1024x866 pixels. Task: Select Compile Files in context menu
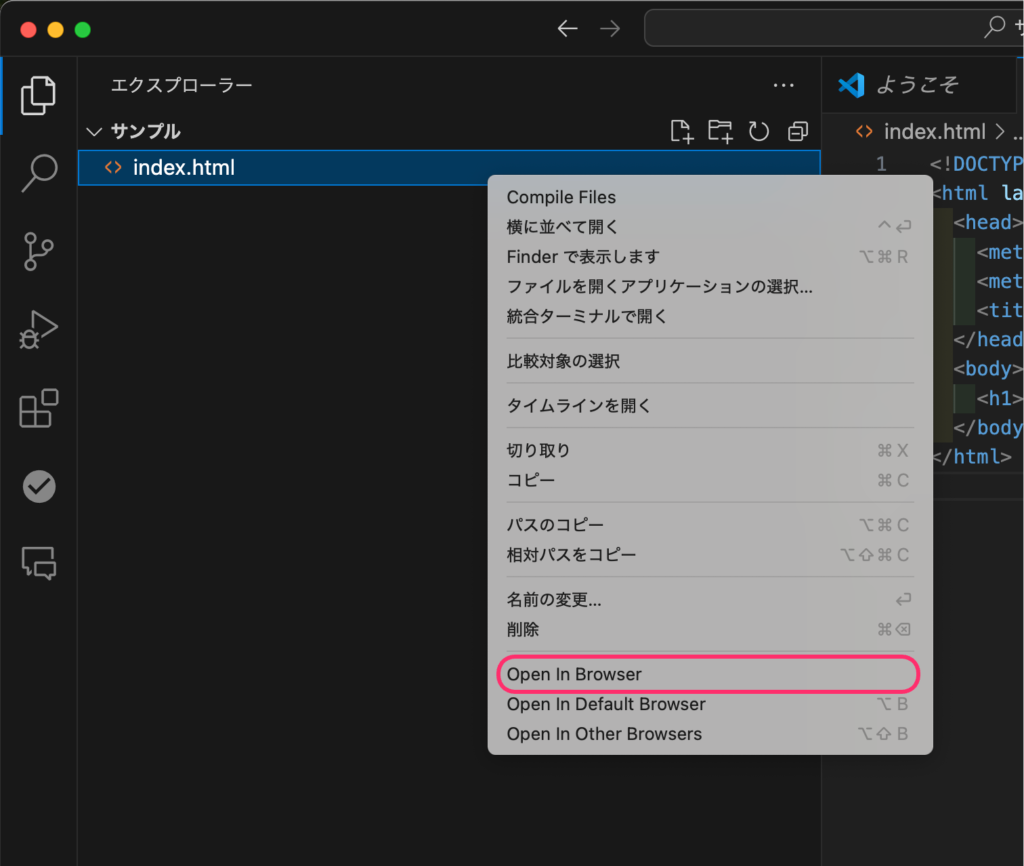[561, 197]
